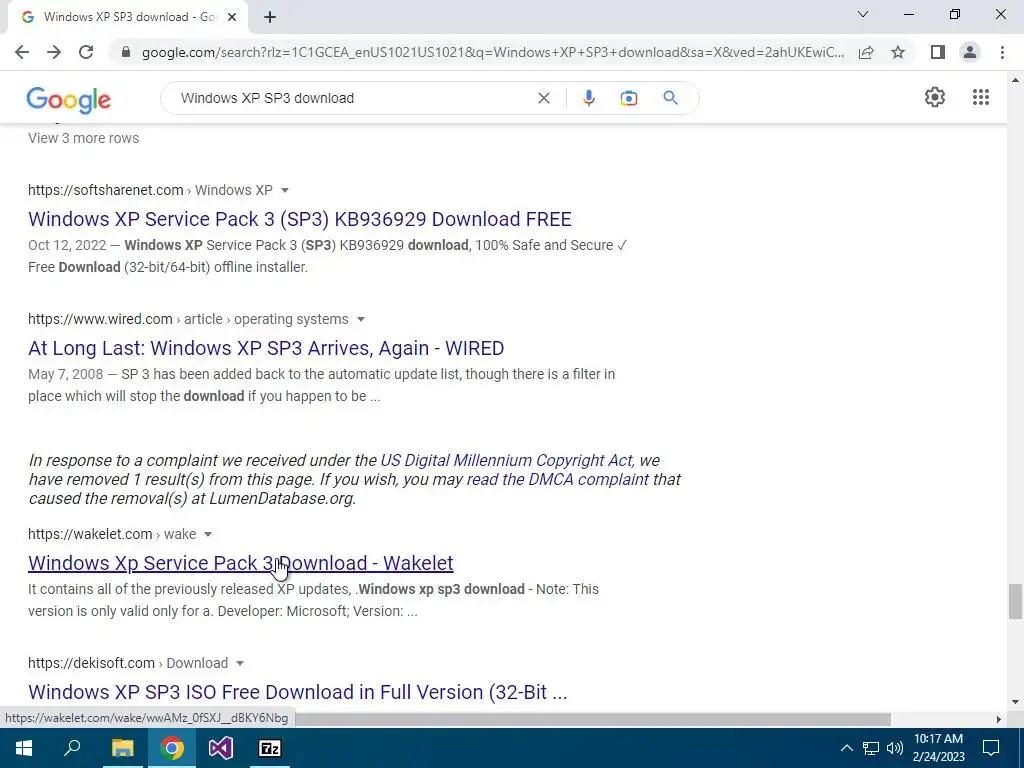Viewport: 1024px width, 768px height.
Task: Click the horizontal scroll right arrow
Action: click(998, 719)
